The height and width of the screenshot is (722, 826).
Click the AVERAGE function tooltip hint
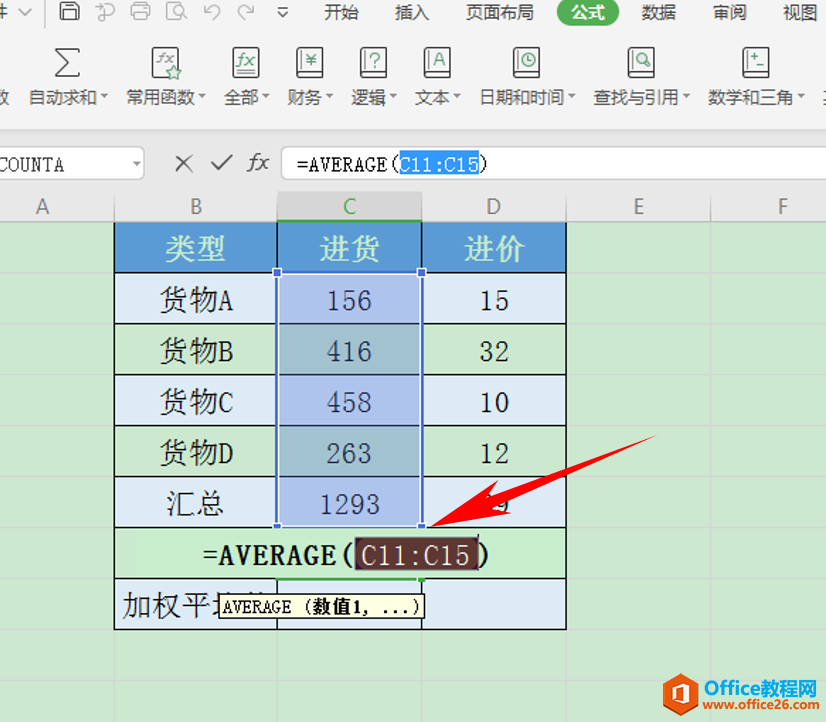321,607
